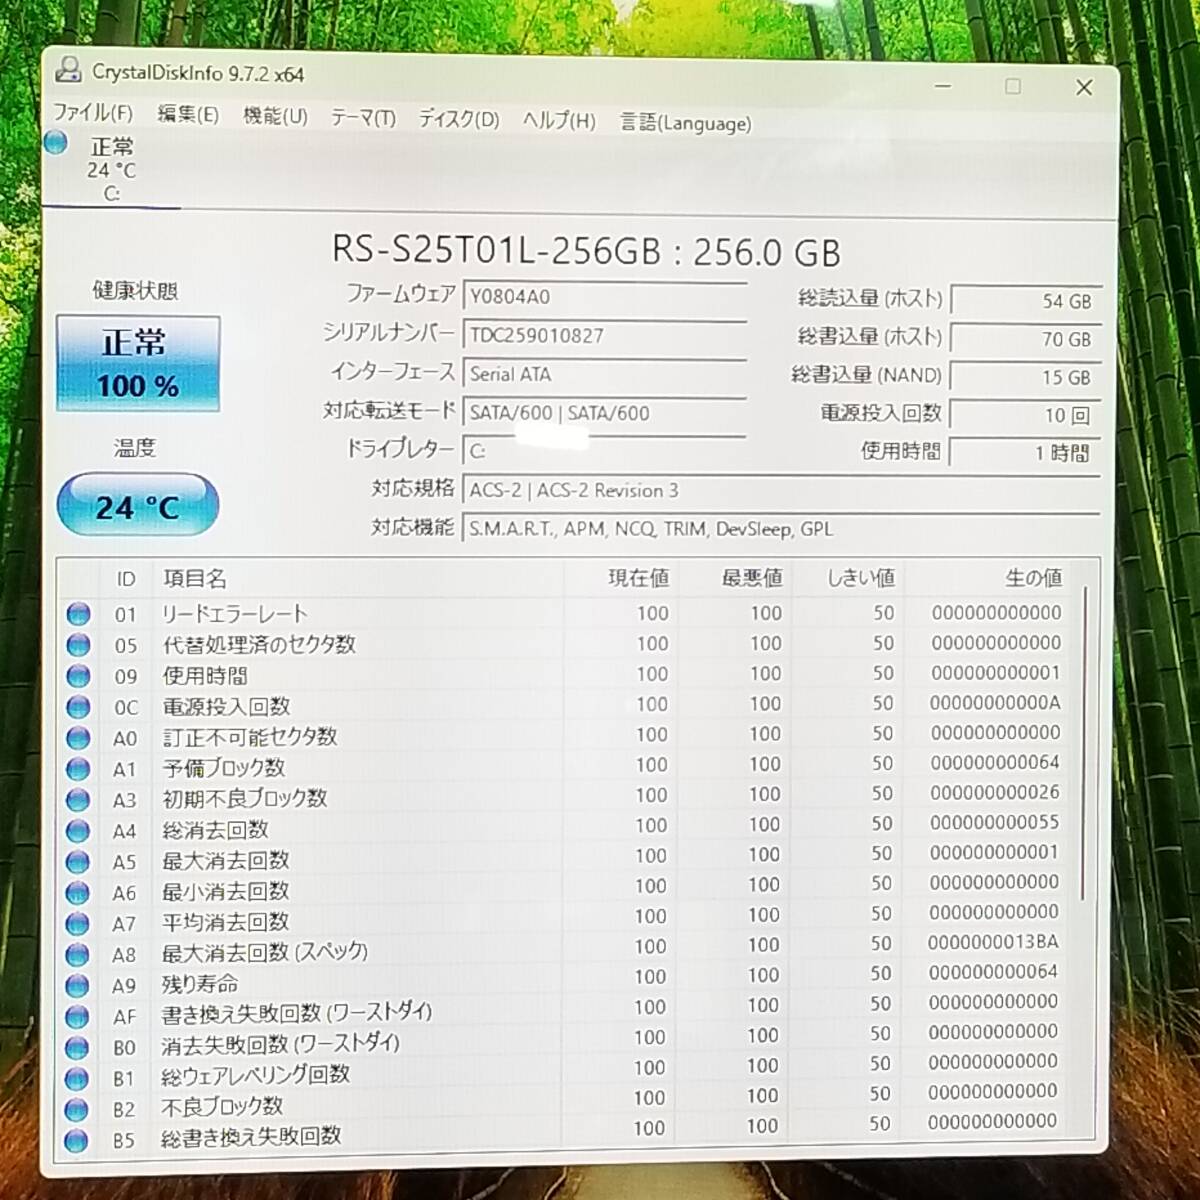Viewport: 1200px width, 1200px height.
Task: Click status circle in row 05 代替処理済のセクタ数
Action: [77, 645]
